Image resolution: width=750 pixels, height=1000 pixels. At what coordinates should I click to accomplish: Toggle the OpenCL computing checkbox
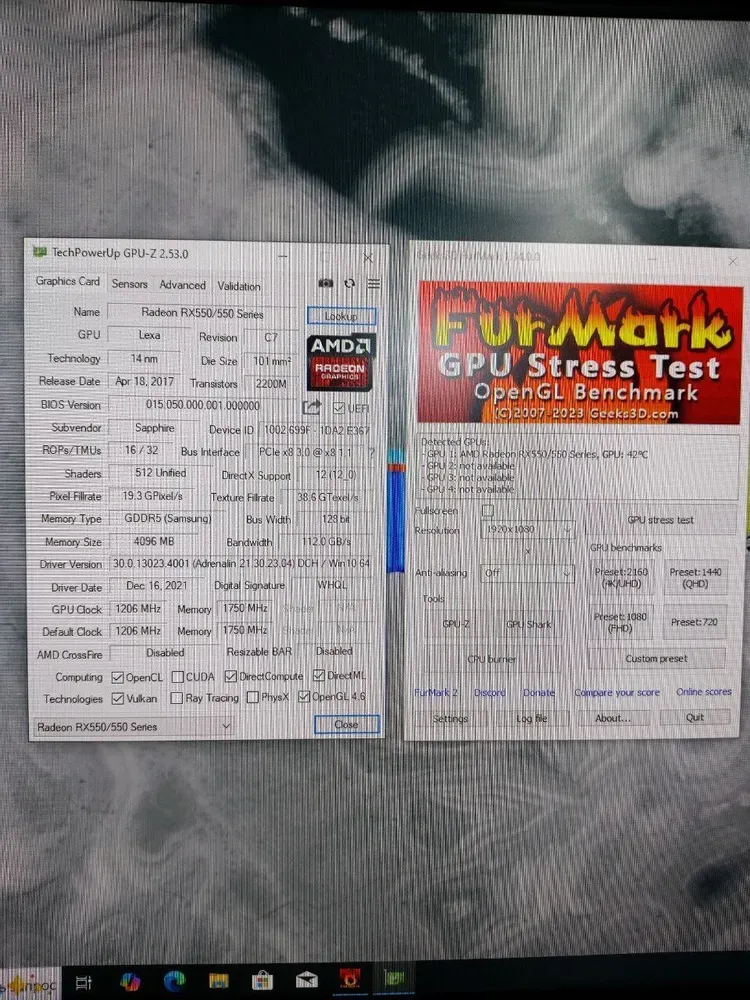(x=118, y=677)
